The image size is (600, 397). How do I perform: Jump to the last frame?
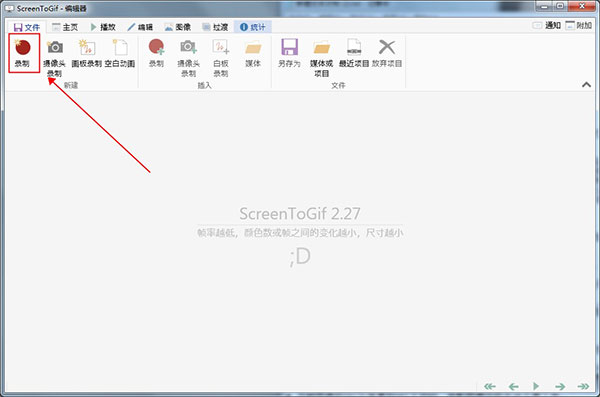tap(583, 386)
